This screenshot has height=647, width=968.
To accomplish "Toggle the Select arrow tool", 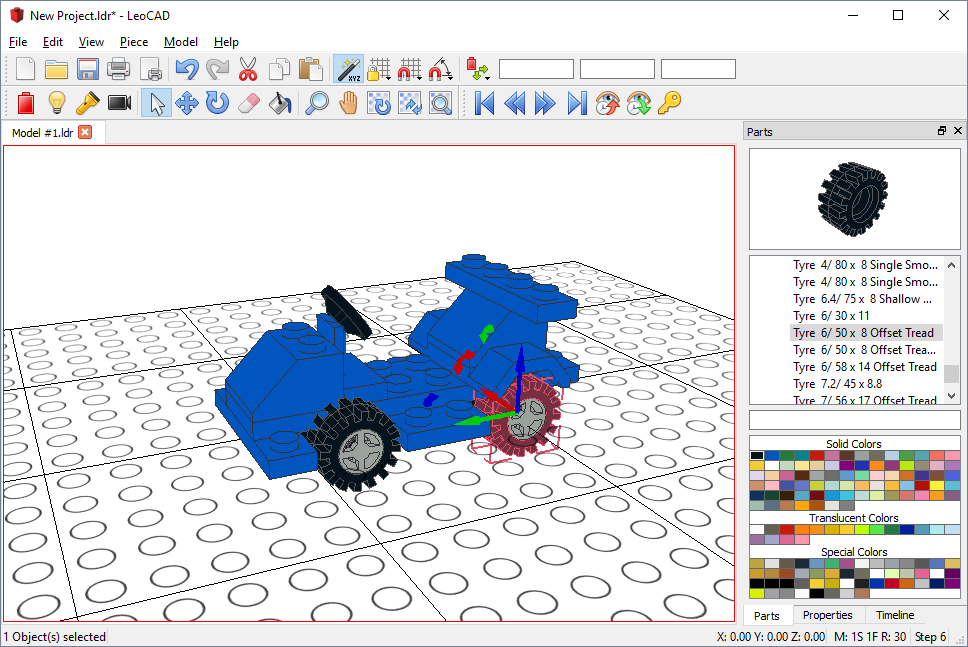I will pos(156,103).
